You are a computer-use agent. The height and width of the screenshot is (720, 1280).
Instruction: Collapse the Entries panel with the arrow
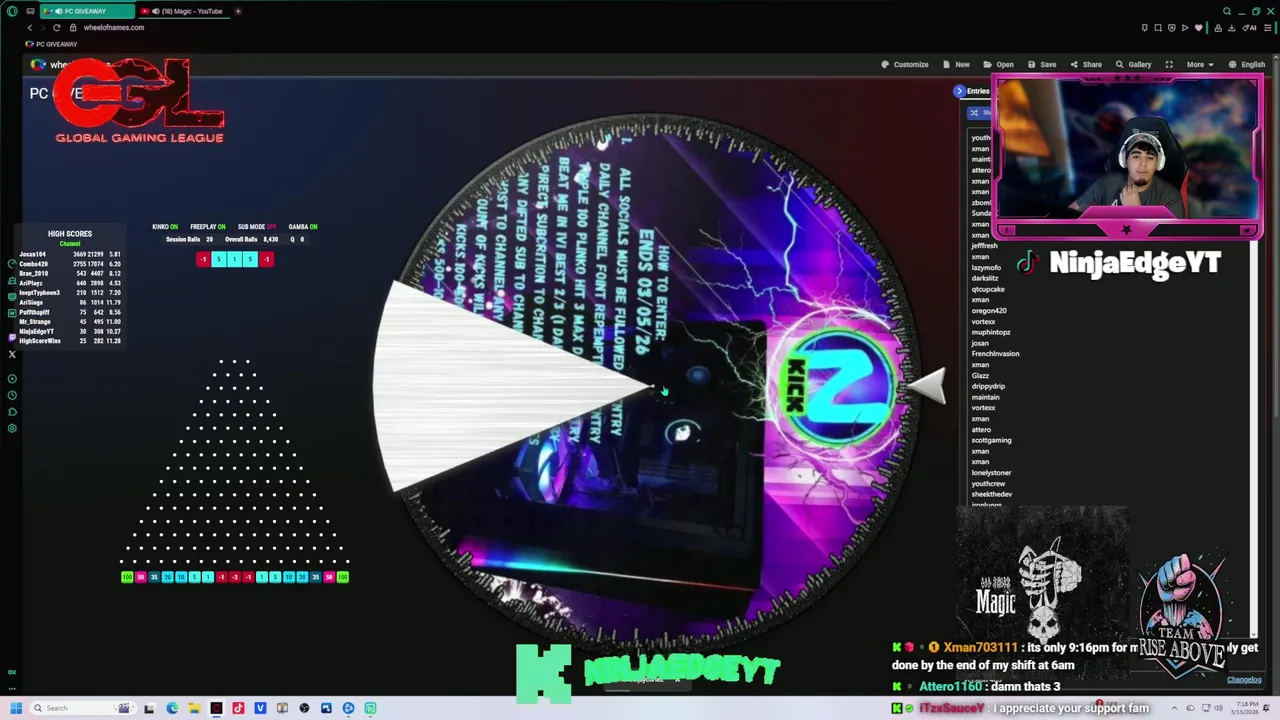959,91
